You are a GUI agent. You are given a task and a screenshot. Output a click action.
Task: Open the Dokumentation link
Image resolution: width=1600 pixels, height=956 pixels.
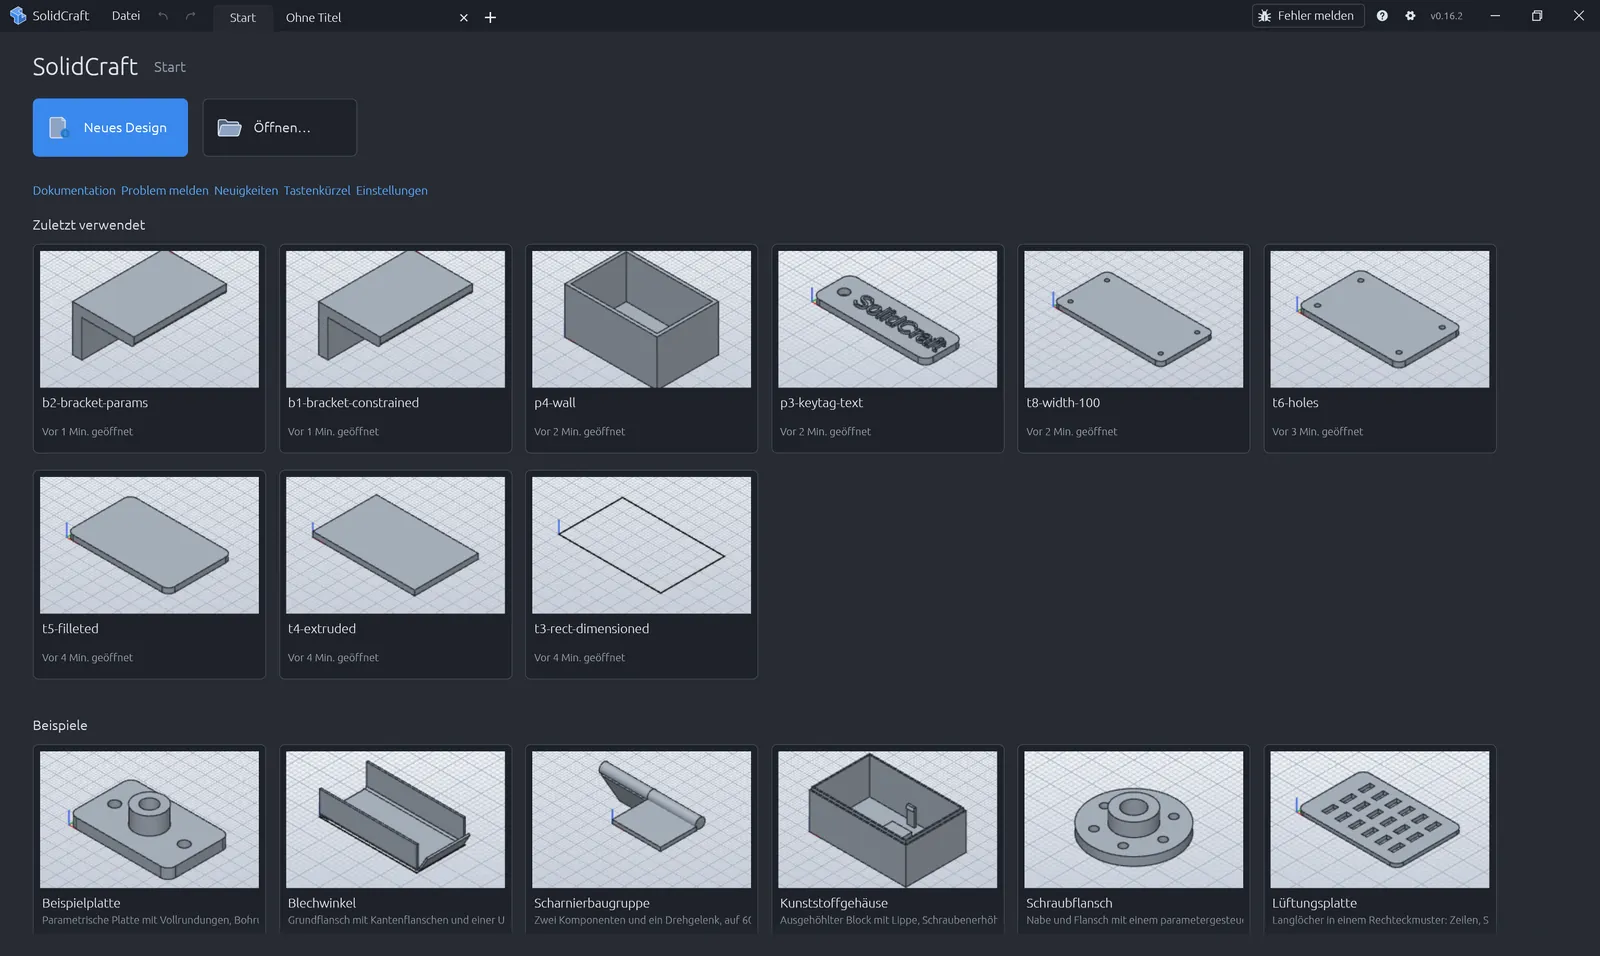(x=74, y=191)
